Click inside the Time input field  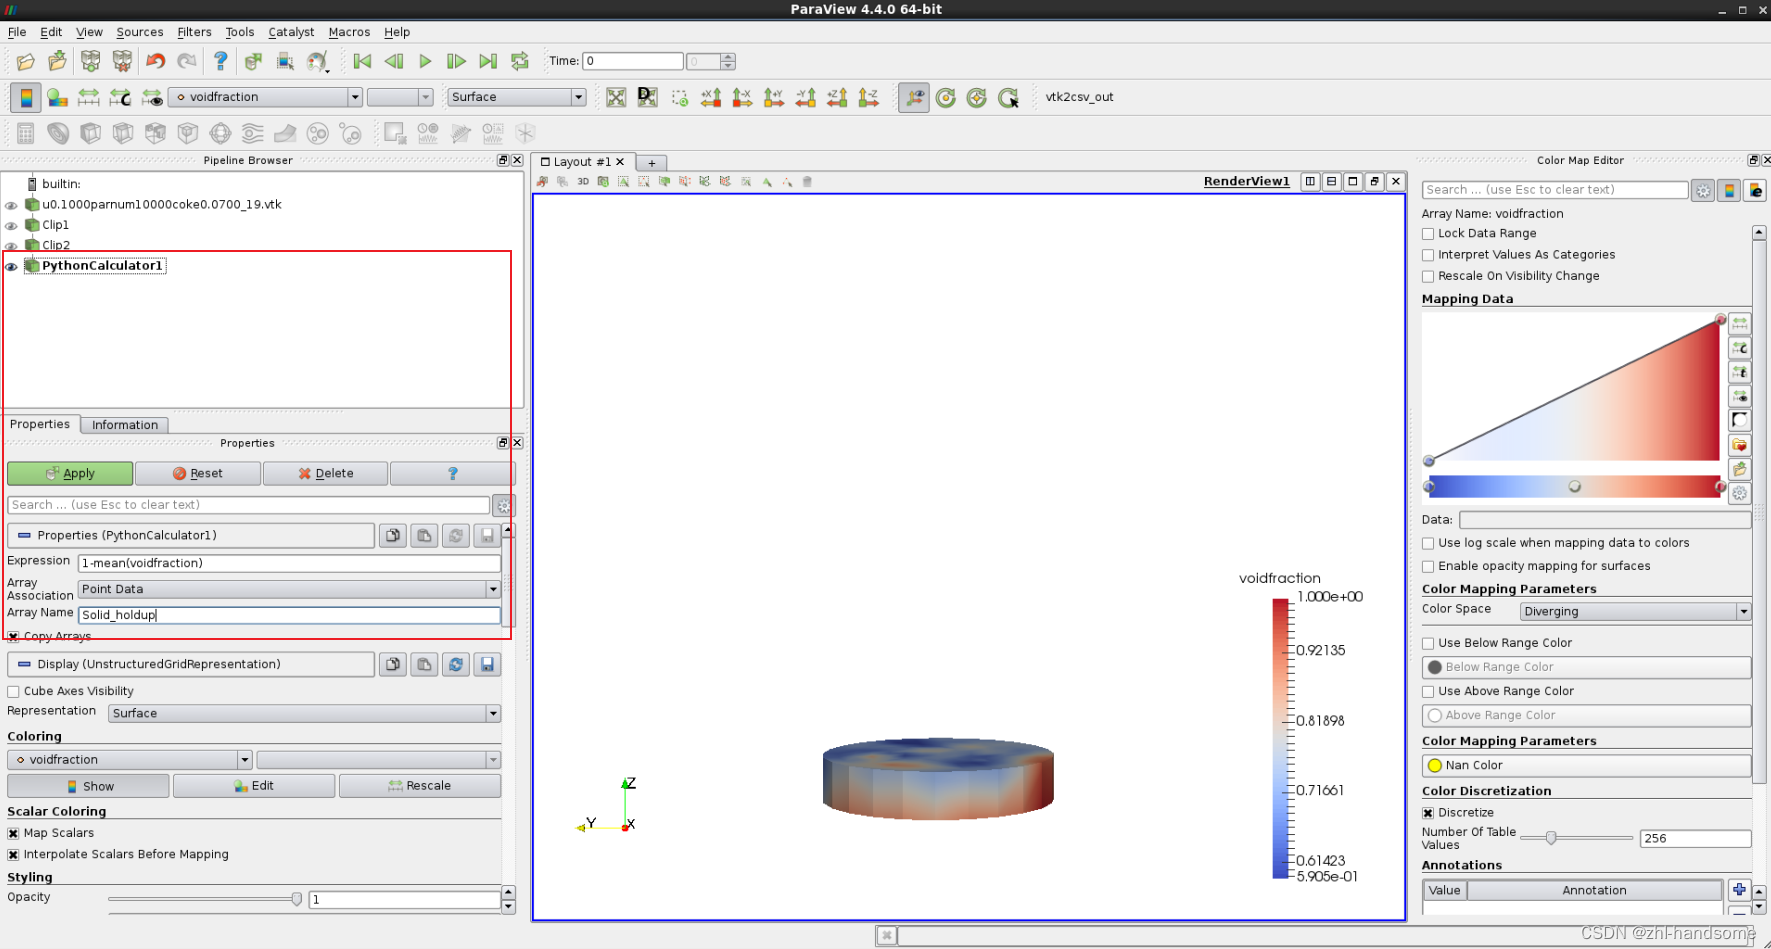pos(632,61)
